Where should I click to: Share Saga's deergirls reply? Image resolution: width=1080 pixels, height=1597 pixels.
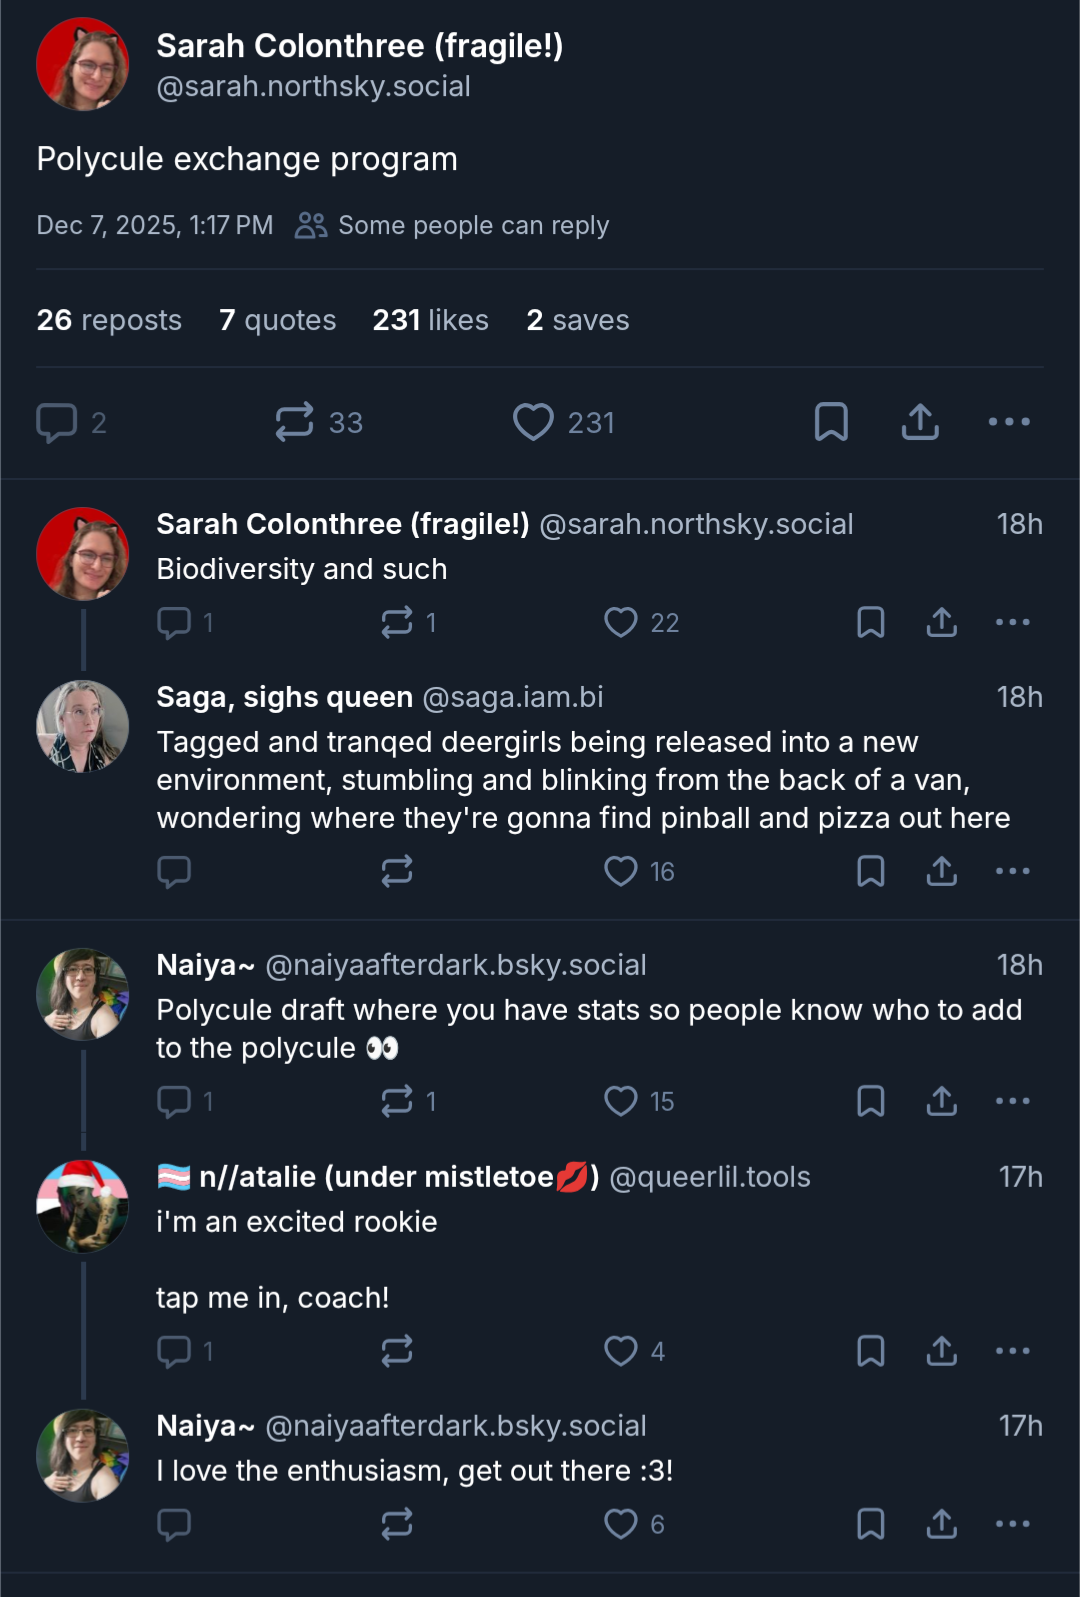point(941,871)
